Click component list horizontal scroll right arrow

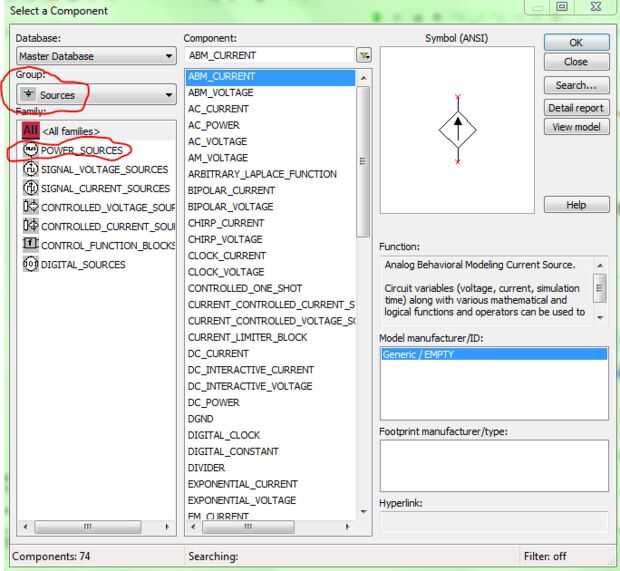[x=348, y=527]
